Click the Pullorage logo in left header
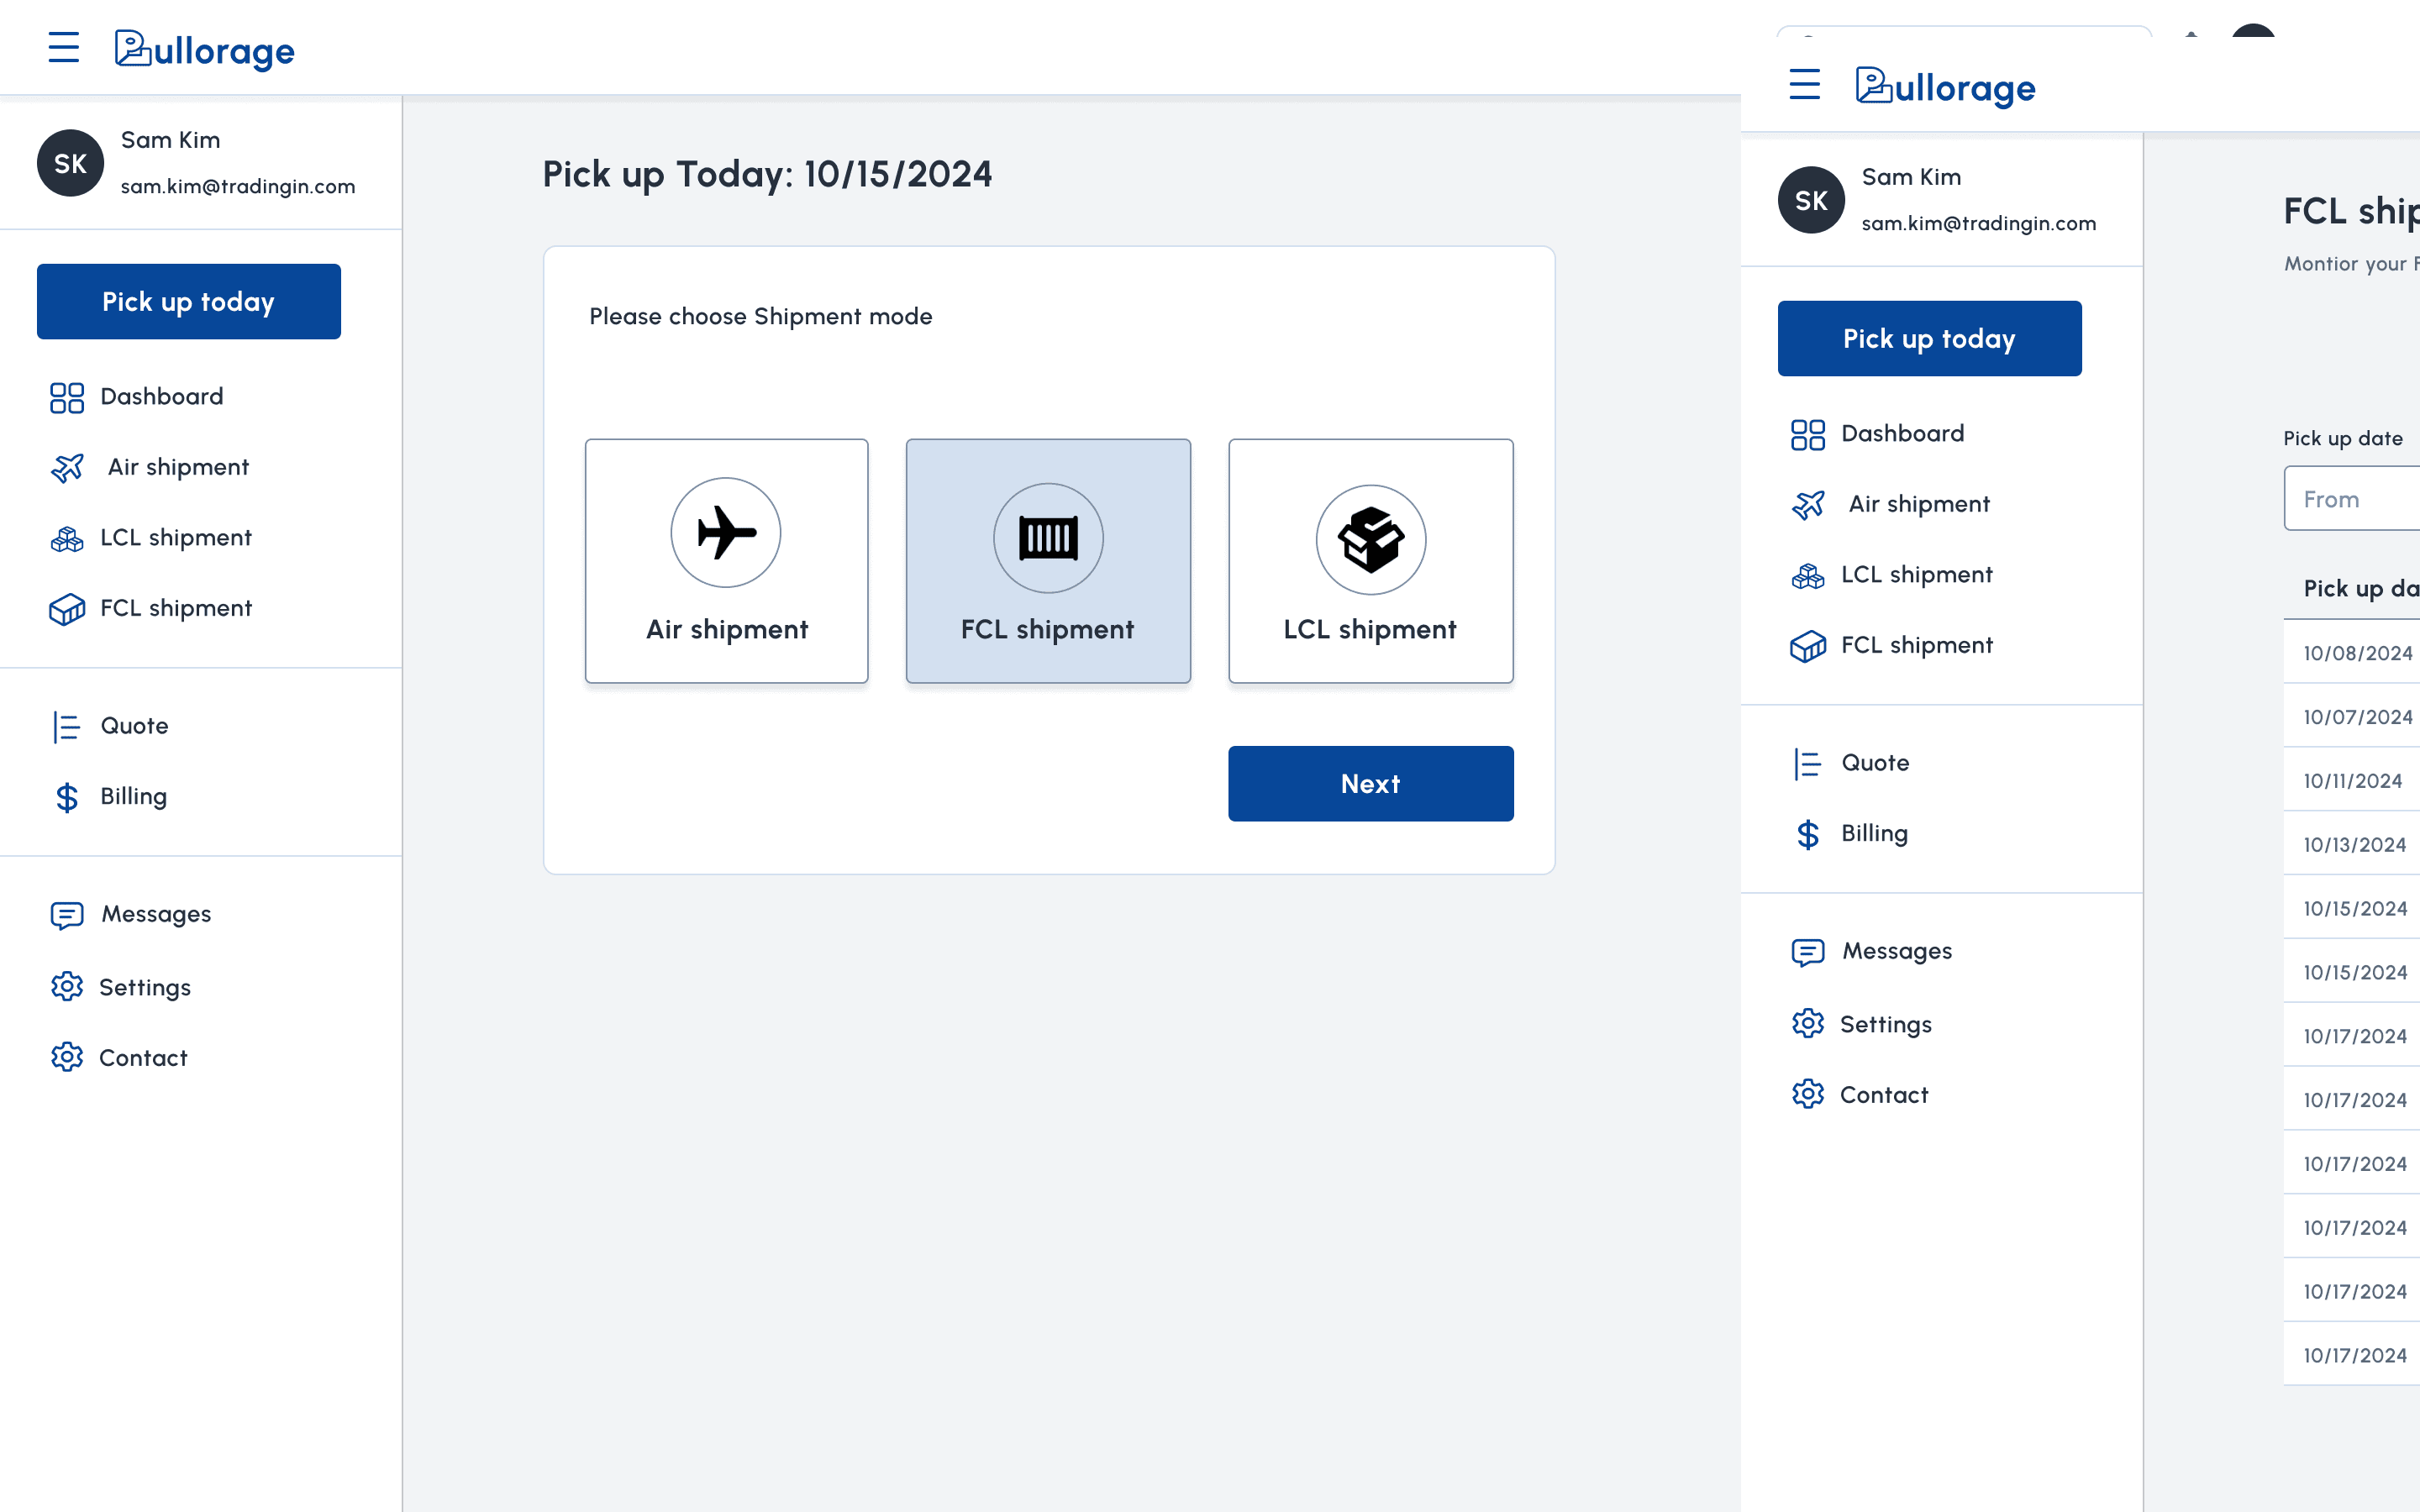 [204, 50]
